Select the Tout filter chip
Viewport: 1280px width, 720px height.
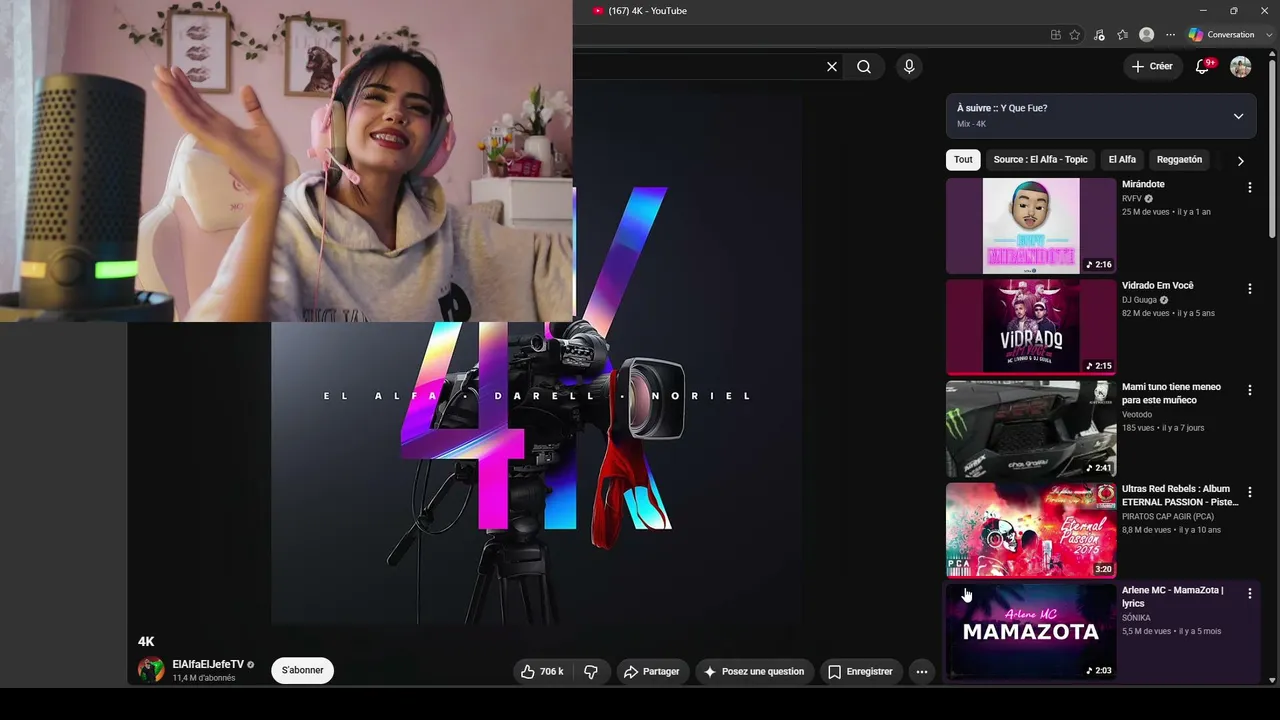pos(963,160)
